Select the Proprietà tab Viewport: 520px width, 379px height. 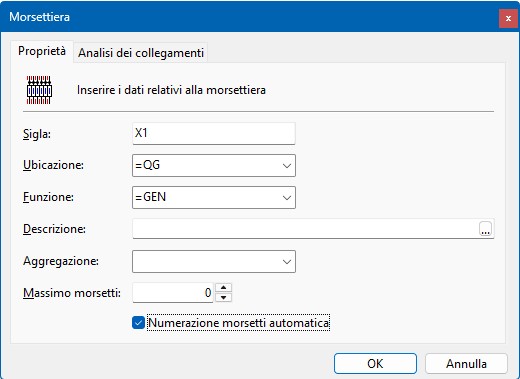point(42,51)
